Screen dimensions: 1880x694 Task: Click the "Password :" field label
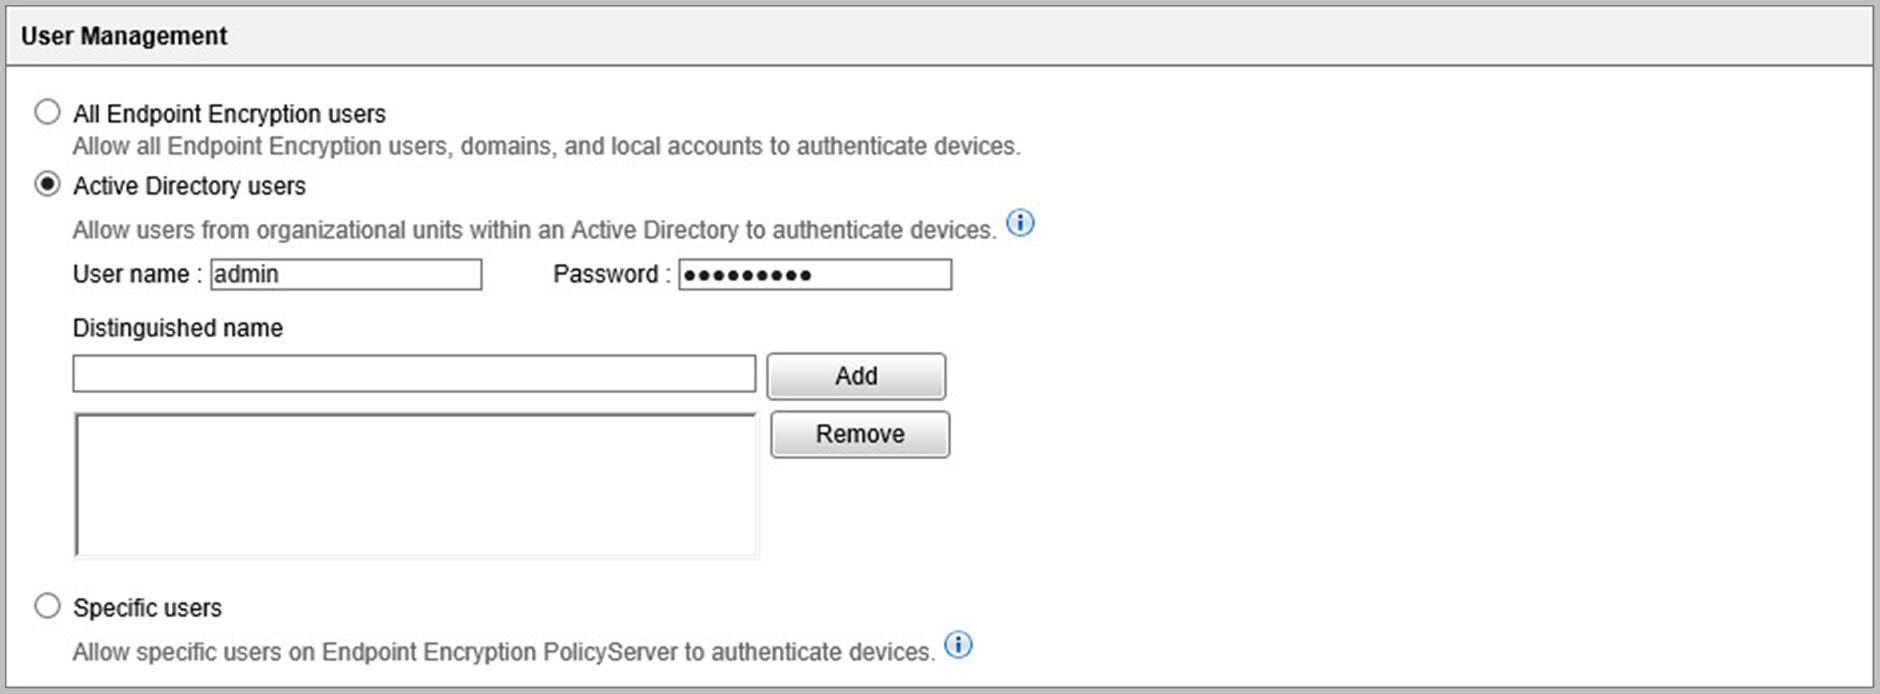click(x=611, y=275)
